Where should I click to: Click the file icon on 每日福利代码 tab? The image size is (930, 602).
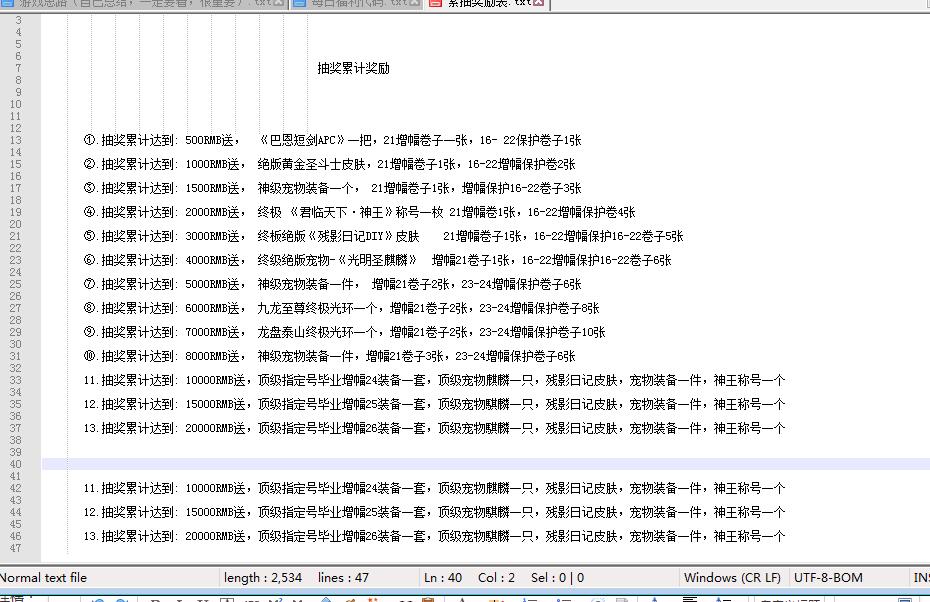[x=298, y=4]
